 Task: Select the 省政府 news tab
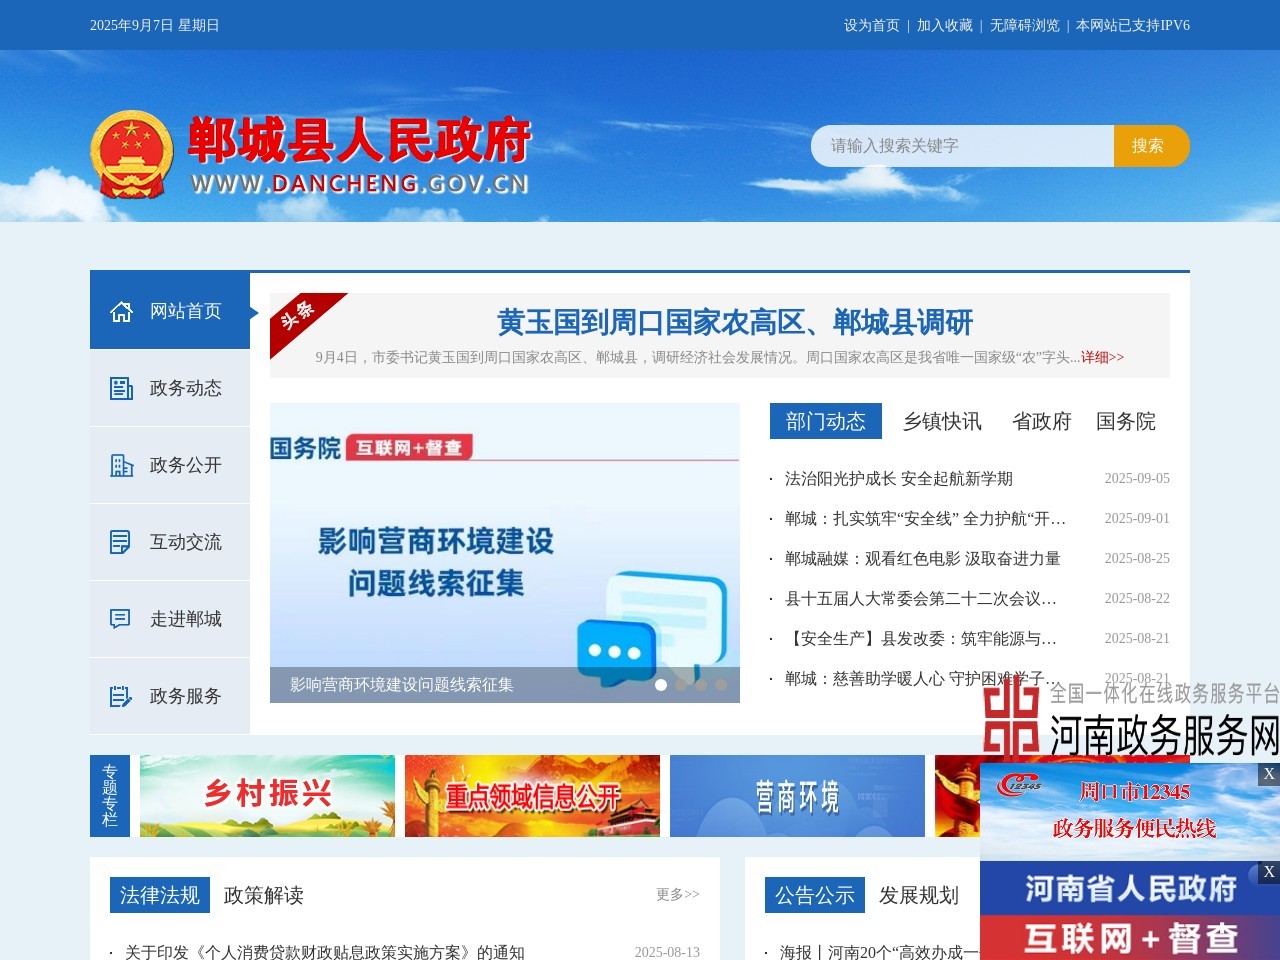coord(1042,422)
